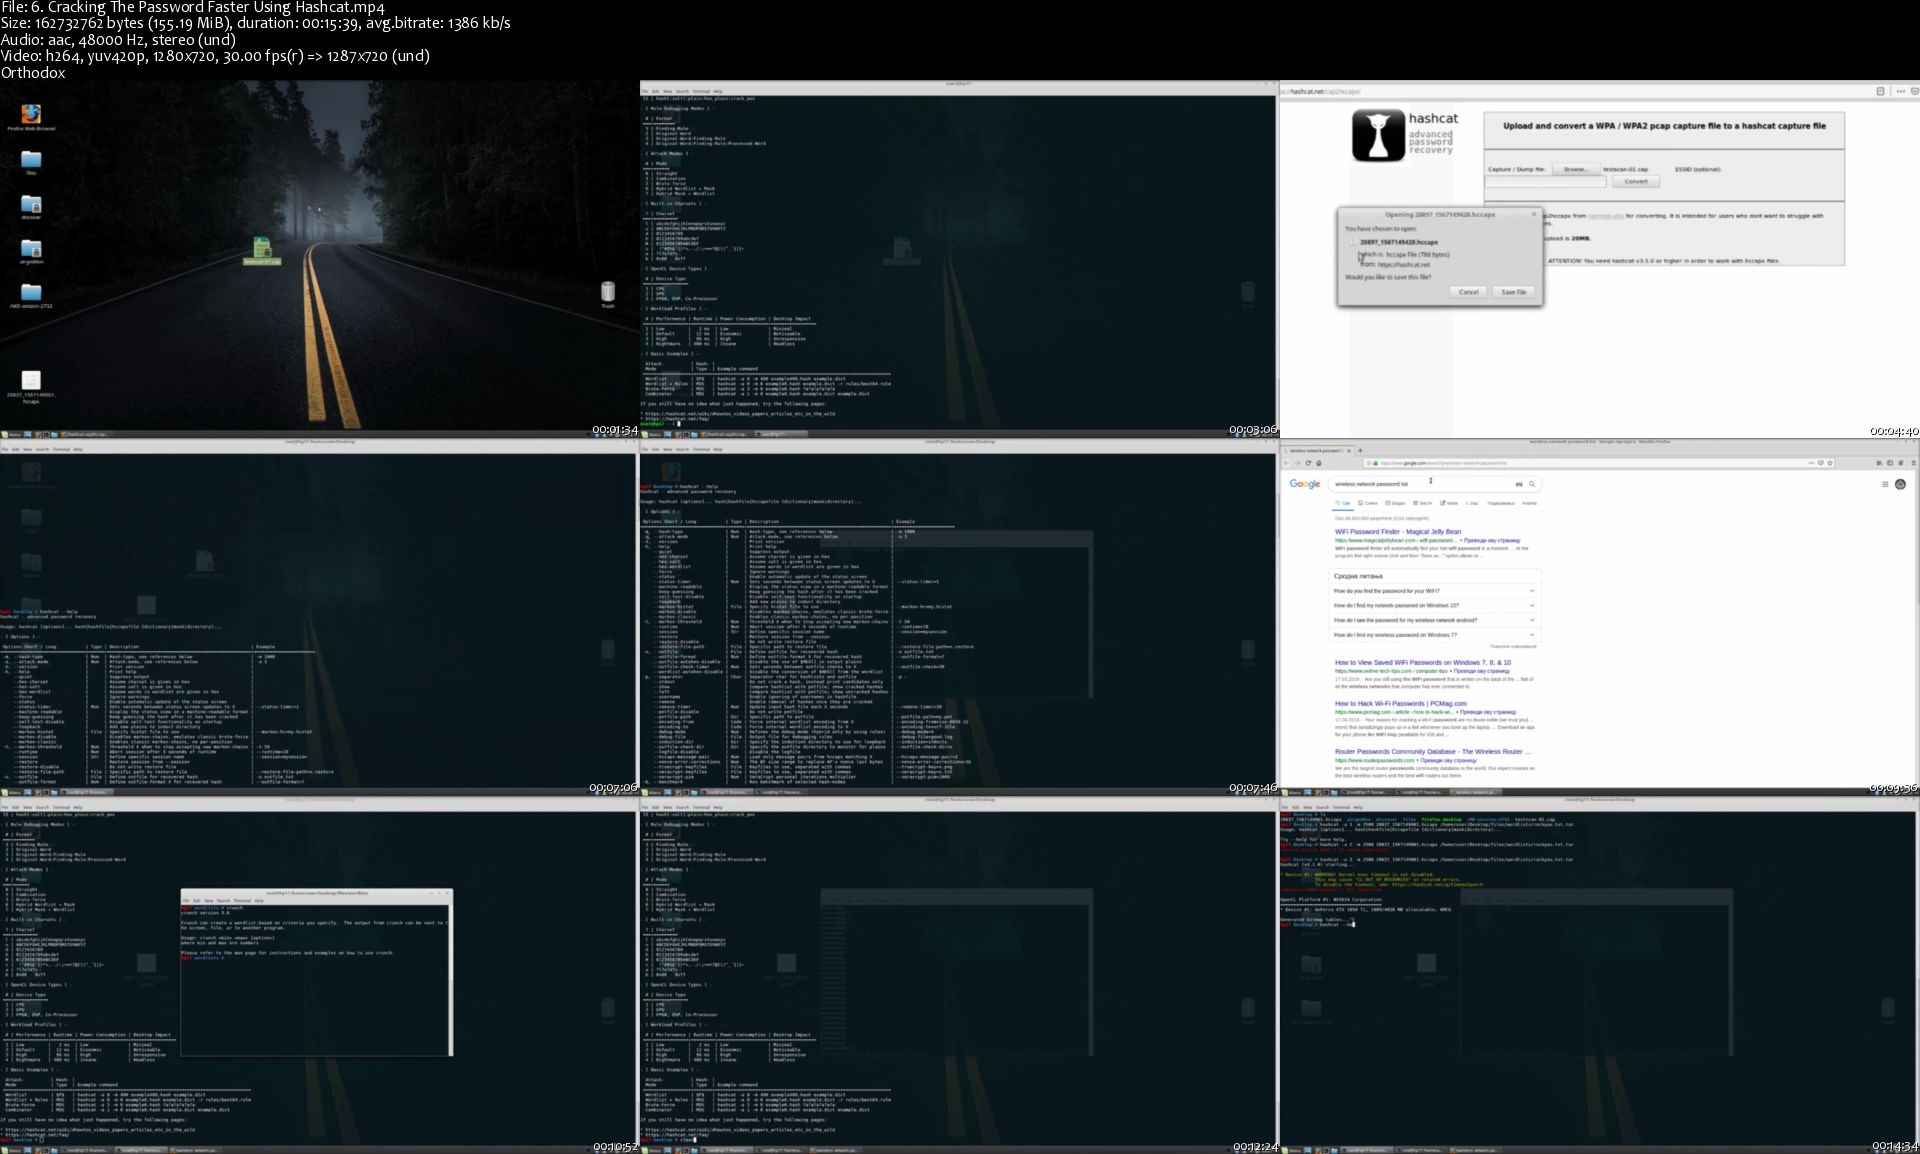Click the Trash icon on the desktop
This screenshot has width=1920, height=1154.
pyautogui.click(x=608, y=291)
